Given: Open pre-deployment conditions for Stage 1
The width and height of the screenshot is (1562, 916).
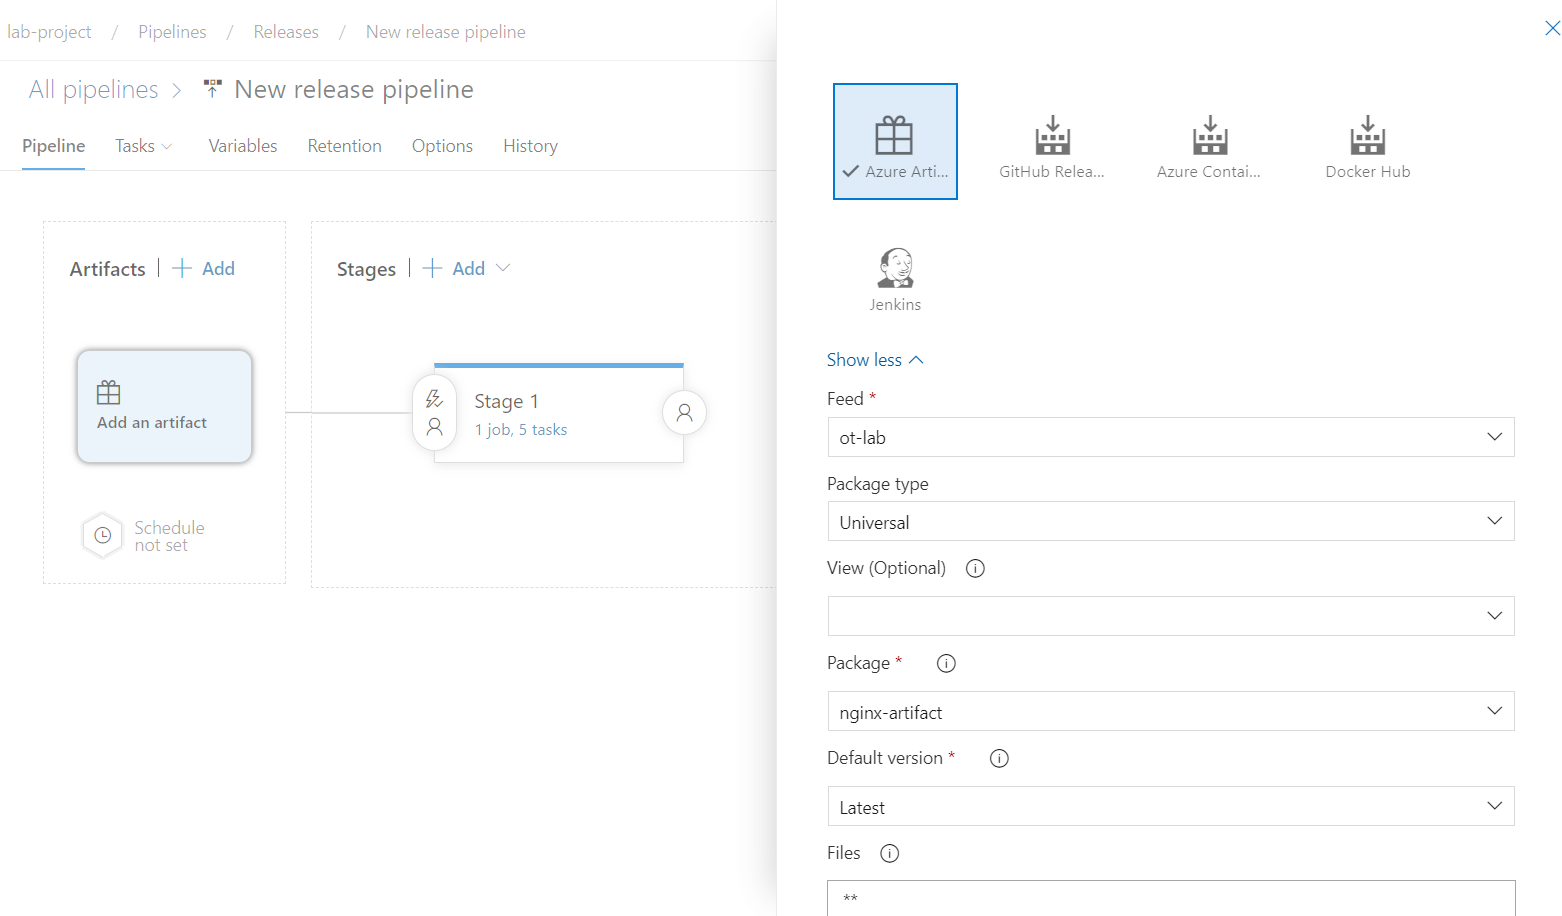Looking at the screenshot, I should [x=434, y=412].
